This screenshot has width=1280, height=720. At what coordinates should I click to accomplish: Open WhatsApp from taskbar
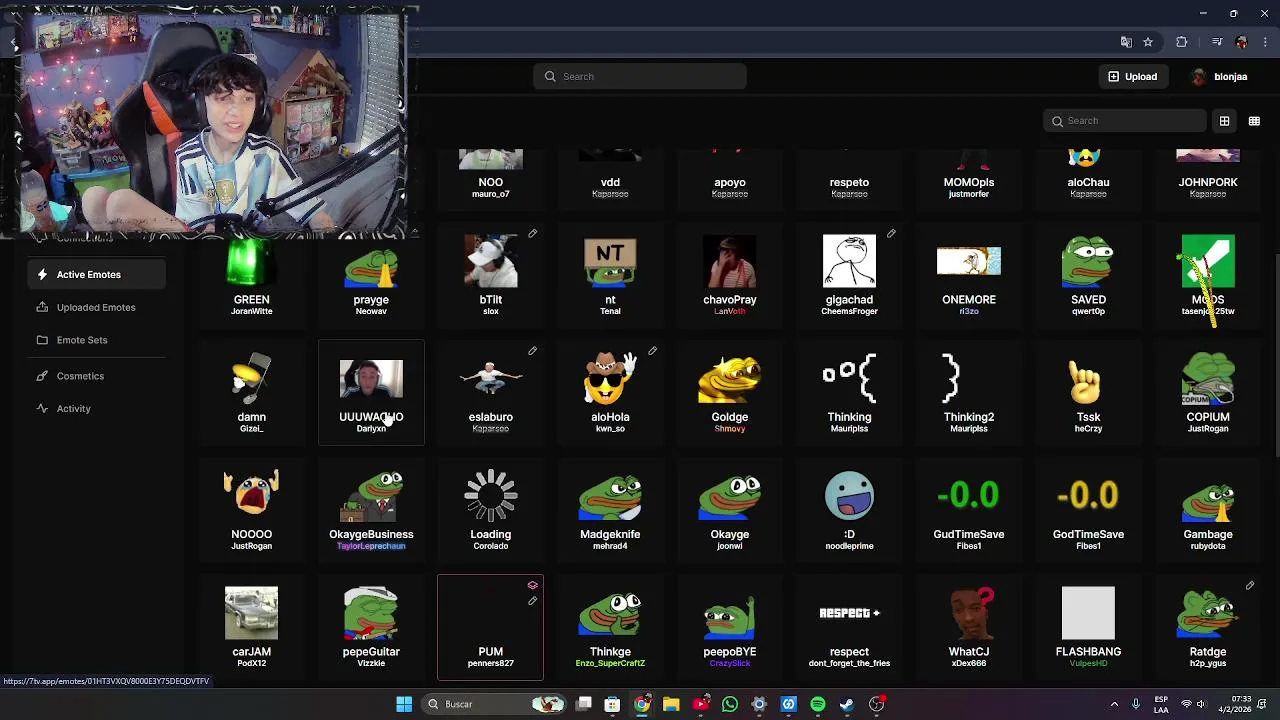(x=730, y=704)
